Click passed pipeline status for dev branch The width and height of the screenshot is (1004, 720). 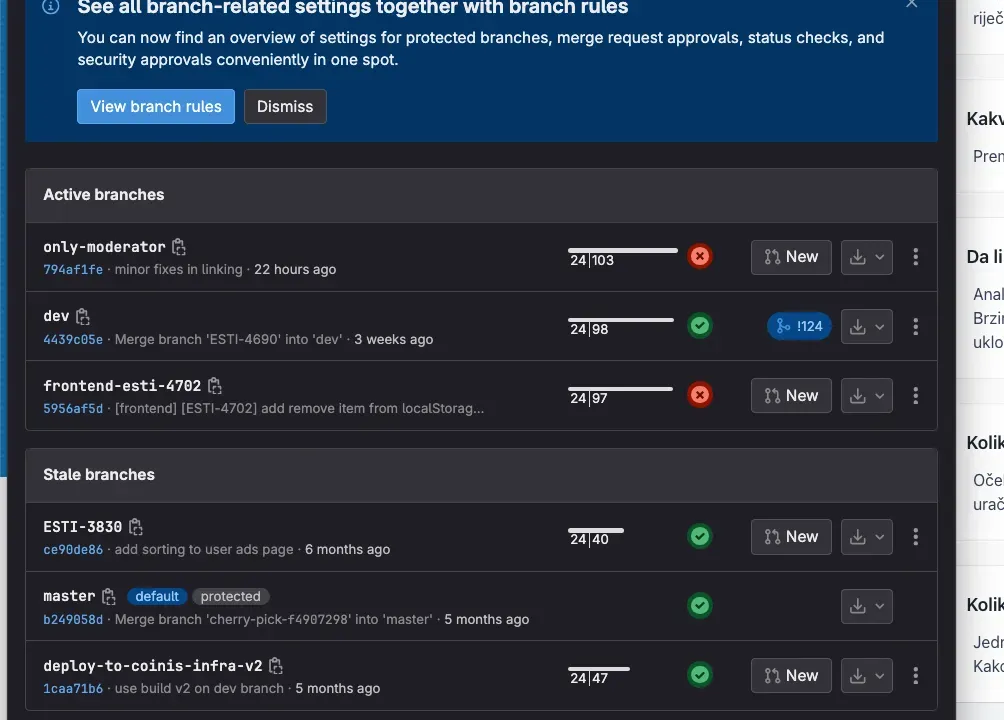[x=700, y=326]
